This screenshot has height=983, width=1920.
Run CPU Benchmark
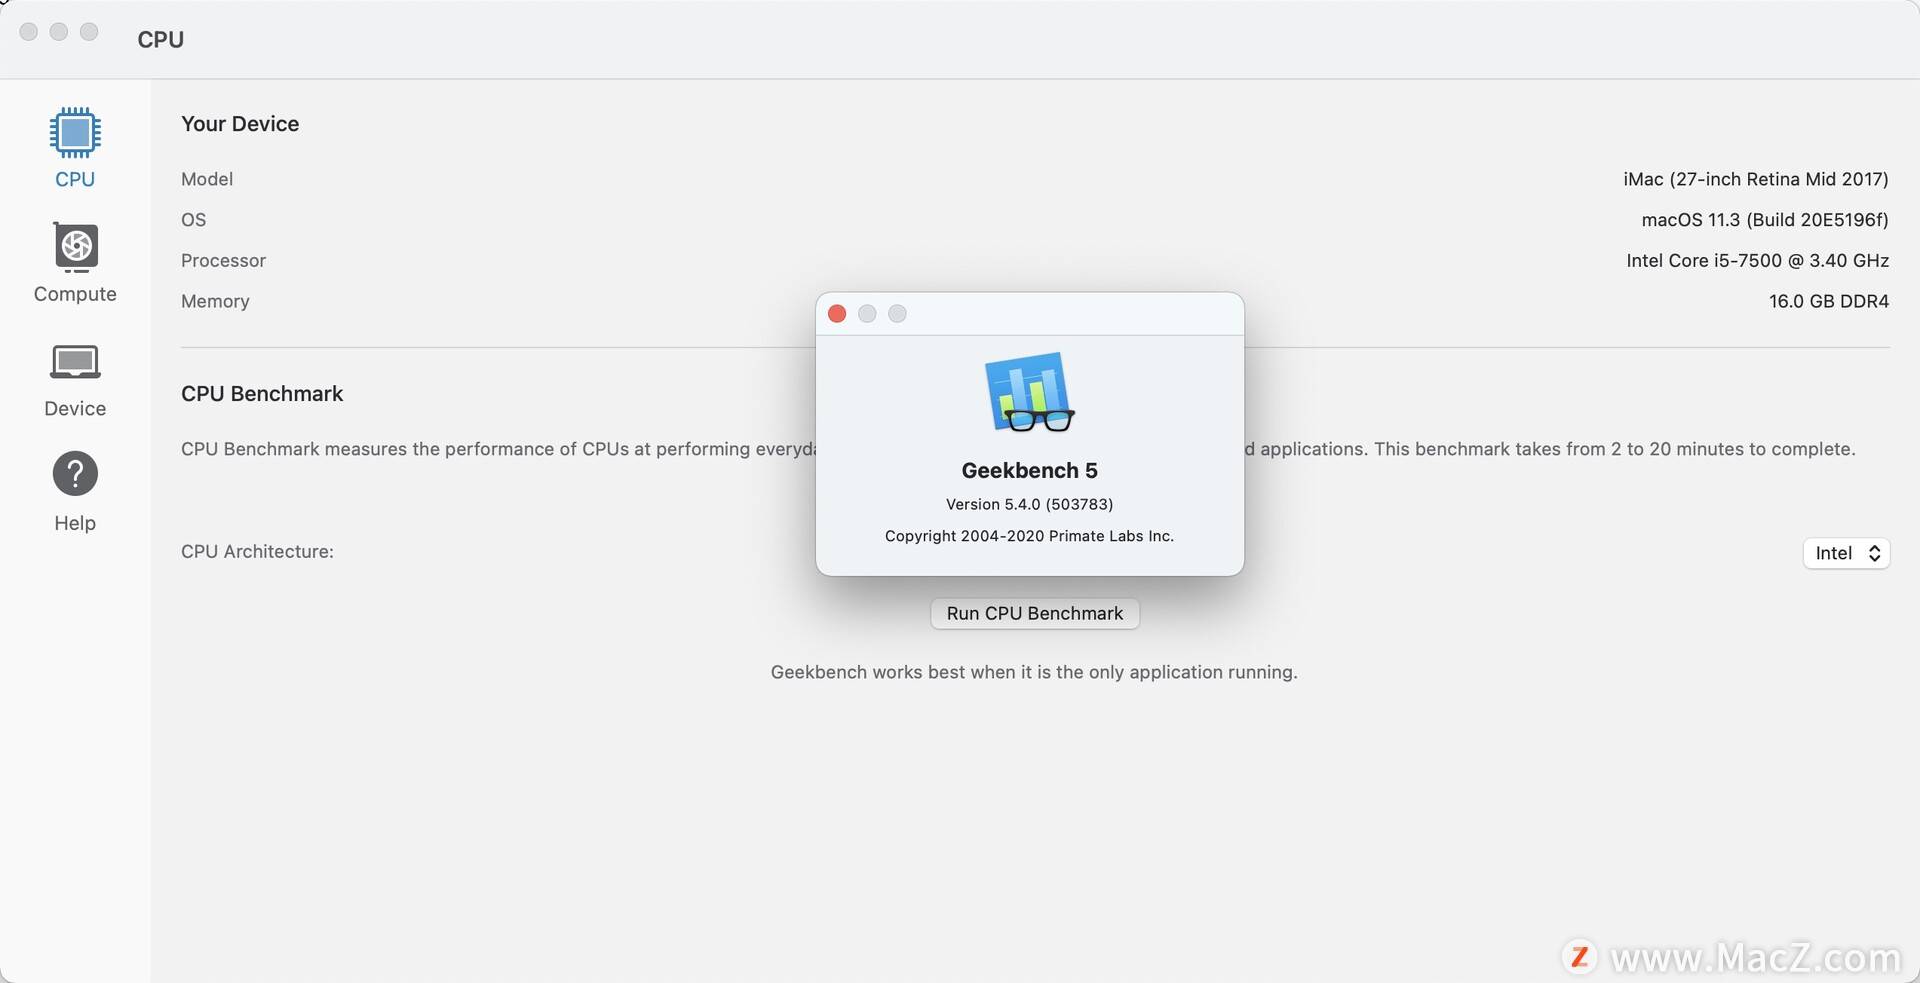tap(1034, 613)
